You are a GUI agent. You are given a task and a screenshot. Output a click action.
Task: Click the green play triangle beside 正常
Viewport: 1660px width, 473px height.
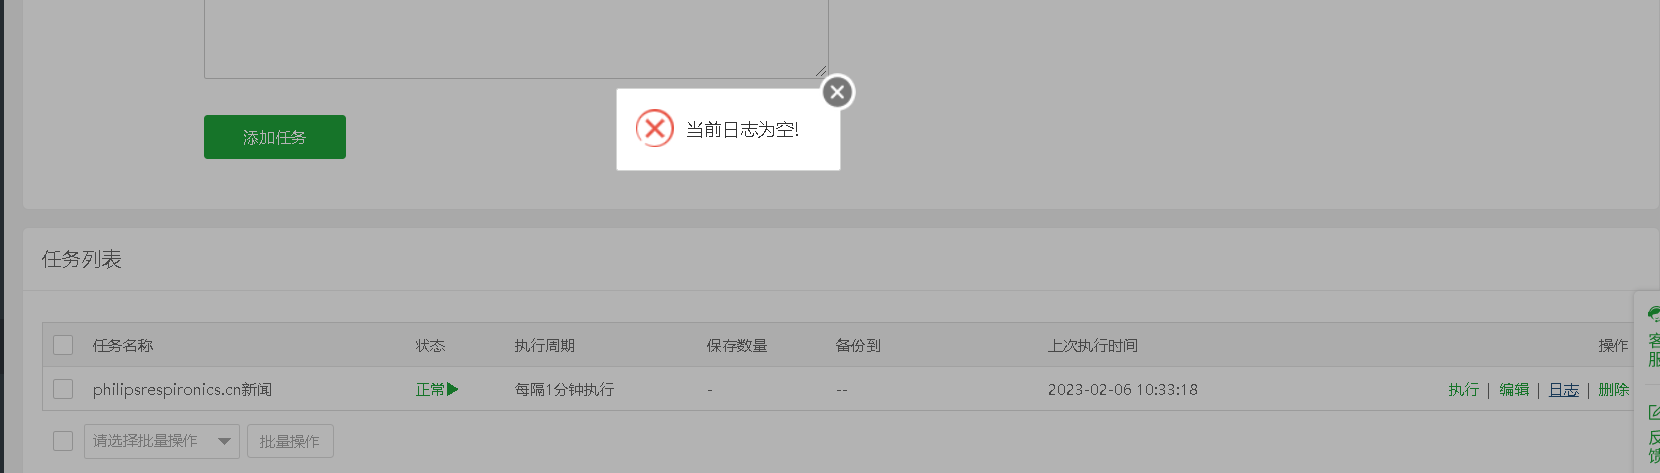453,389
